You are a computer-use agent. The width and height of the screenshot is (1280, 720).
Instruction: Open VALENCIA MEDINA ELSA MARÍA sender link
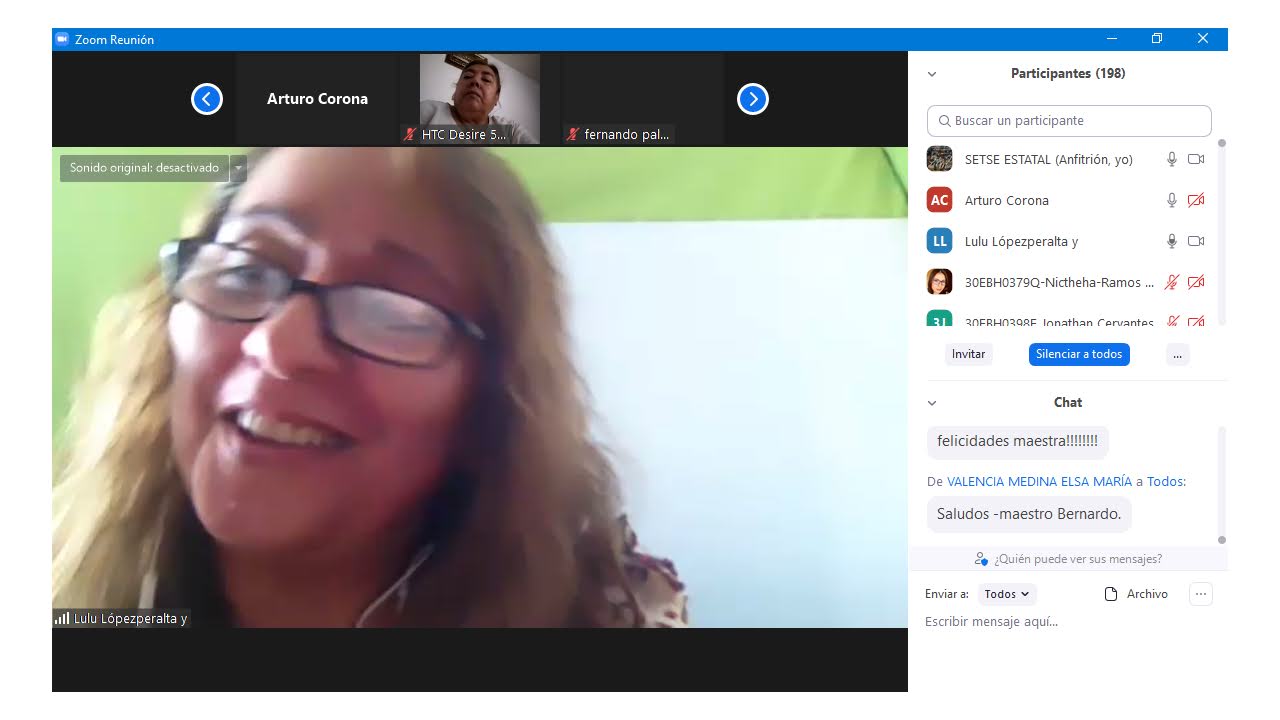click(1040, 481)
